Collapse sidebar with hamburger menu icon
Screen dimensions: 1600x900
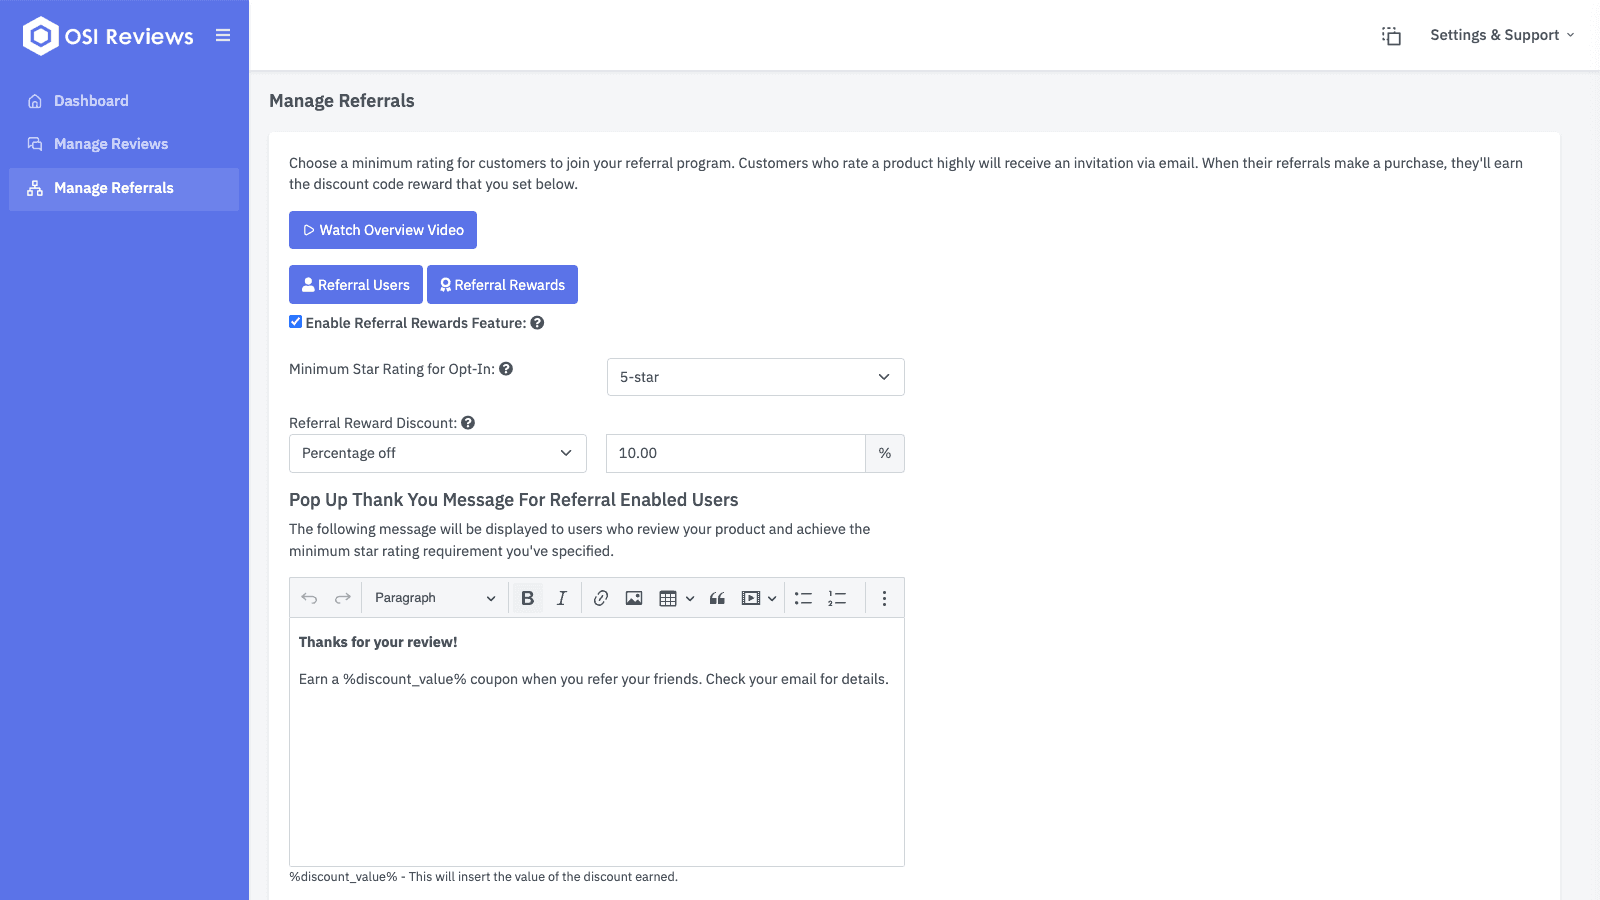point(223,36)
